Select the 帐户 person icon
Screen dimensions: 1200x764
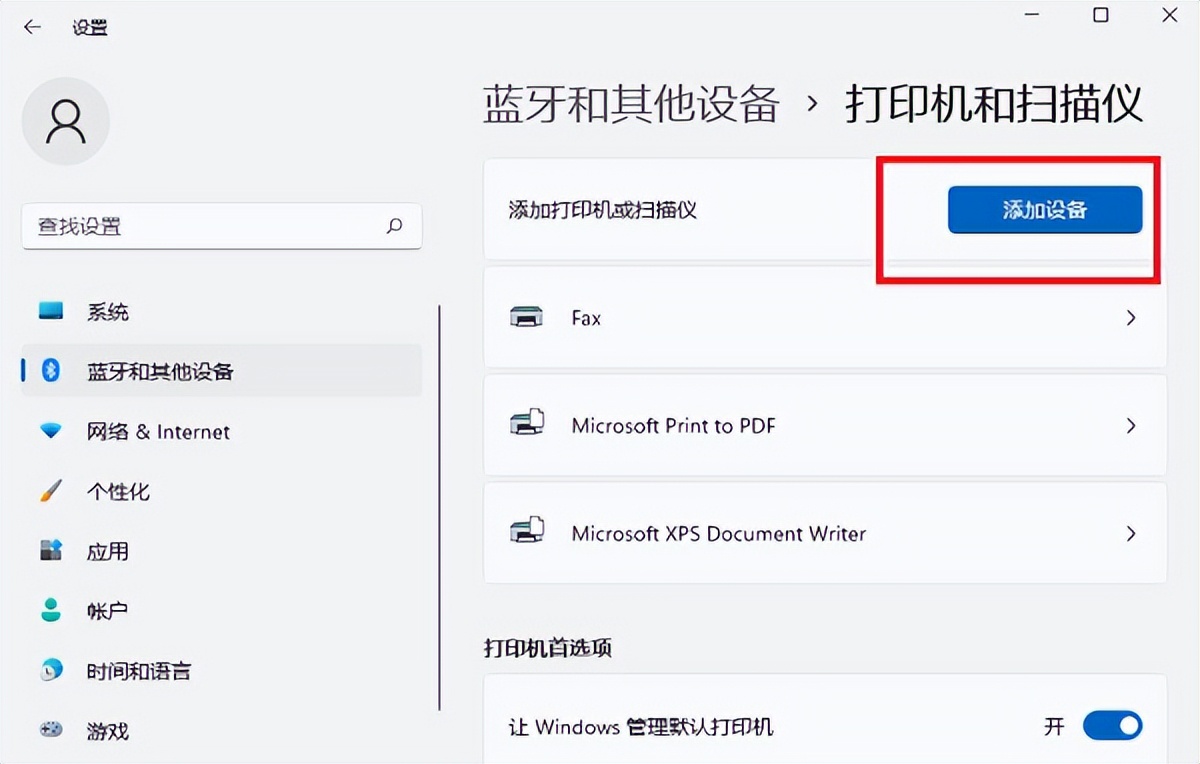[50, 611]
